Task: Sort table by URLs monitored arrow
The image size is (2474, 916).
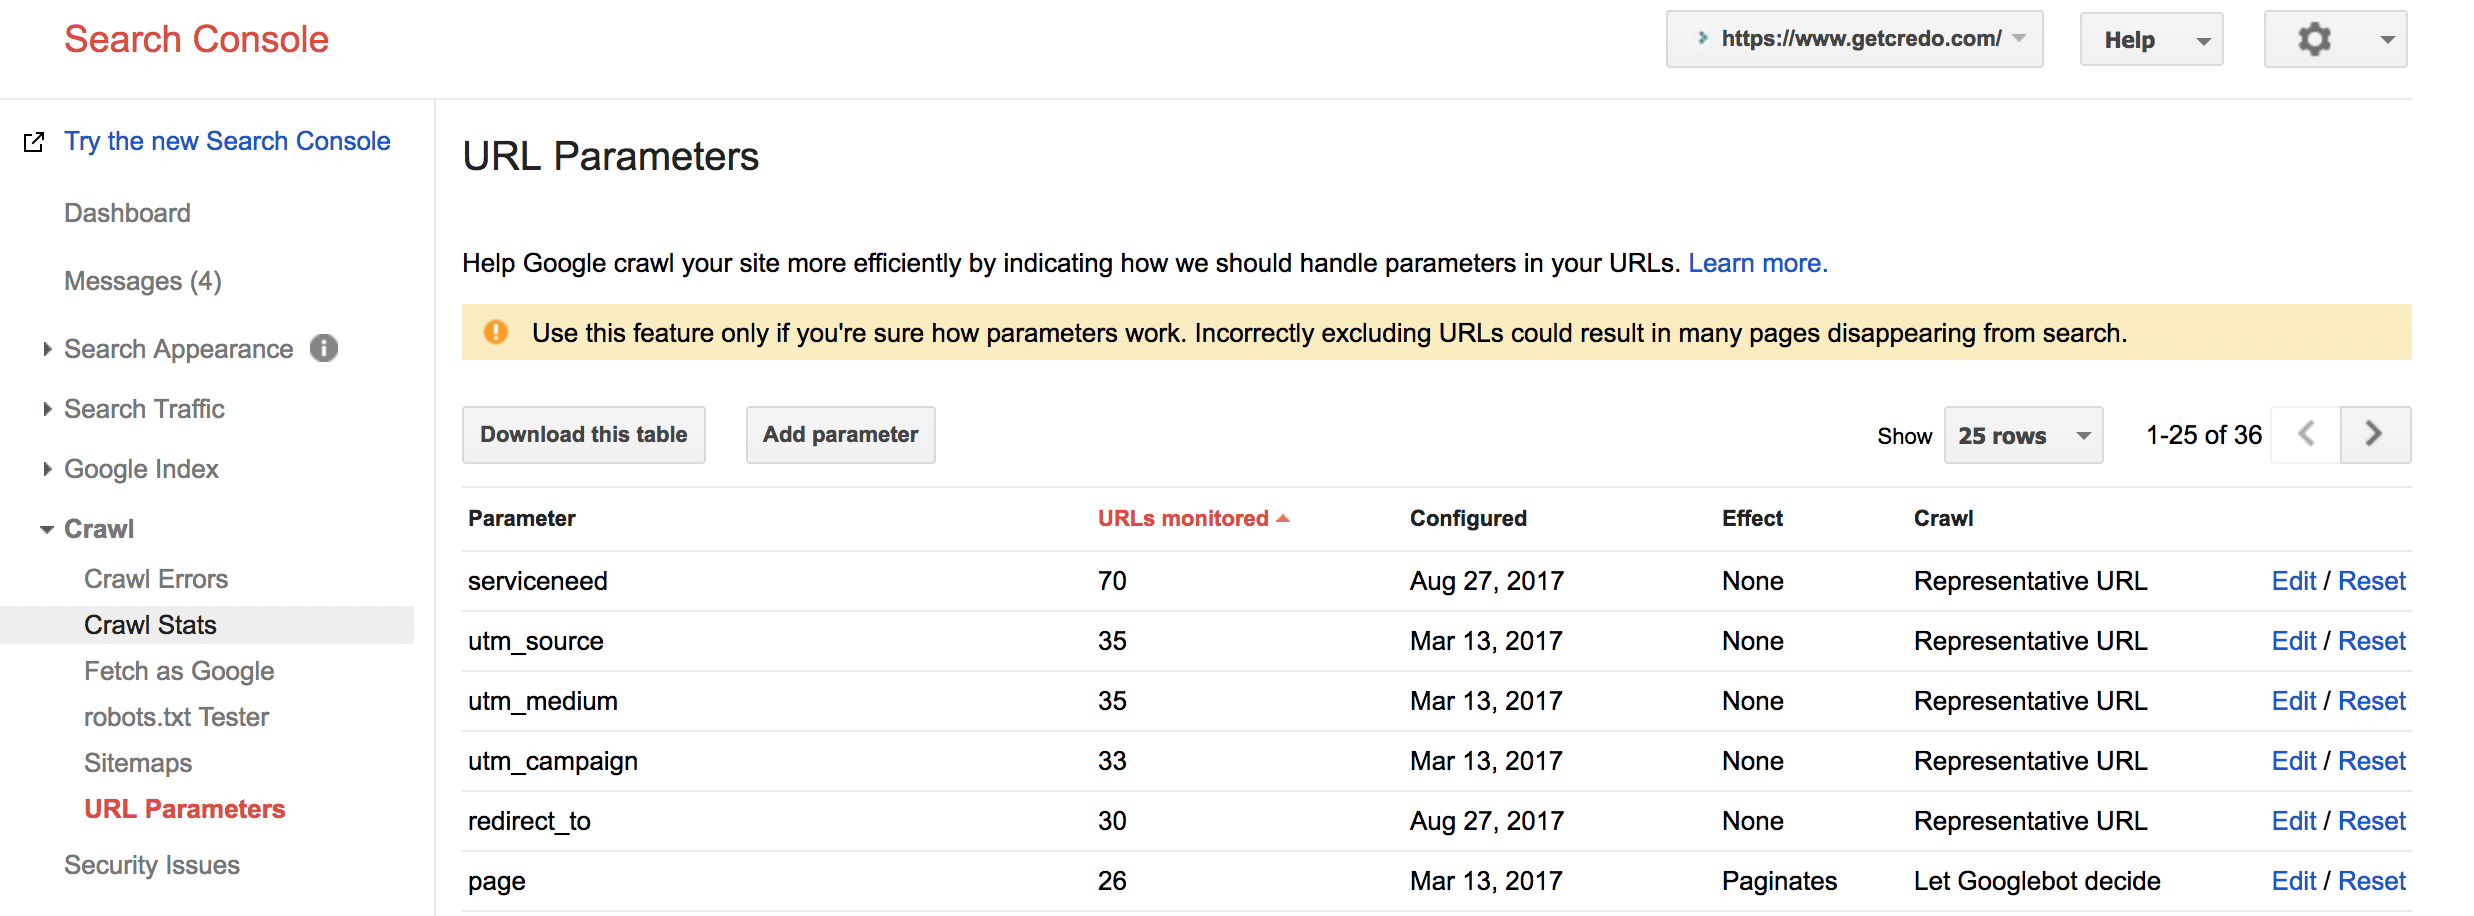Action: point(1283,518)
